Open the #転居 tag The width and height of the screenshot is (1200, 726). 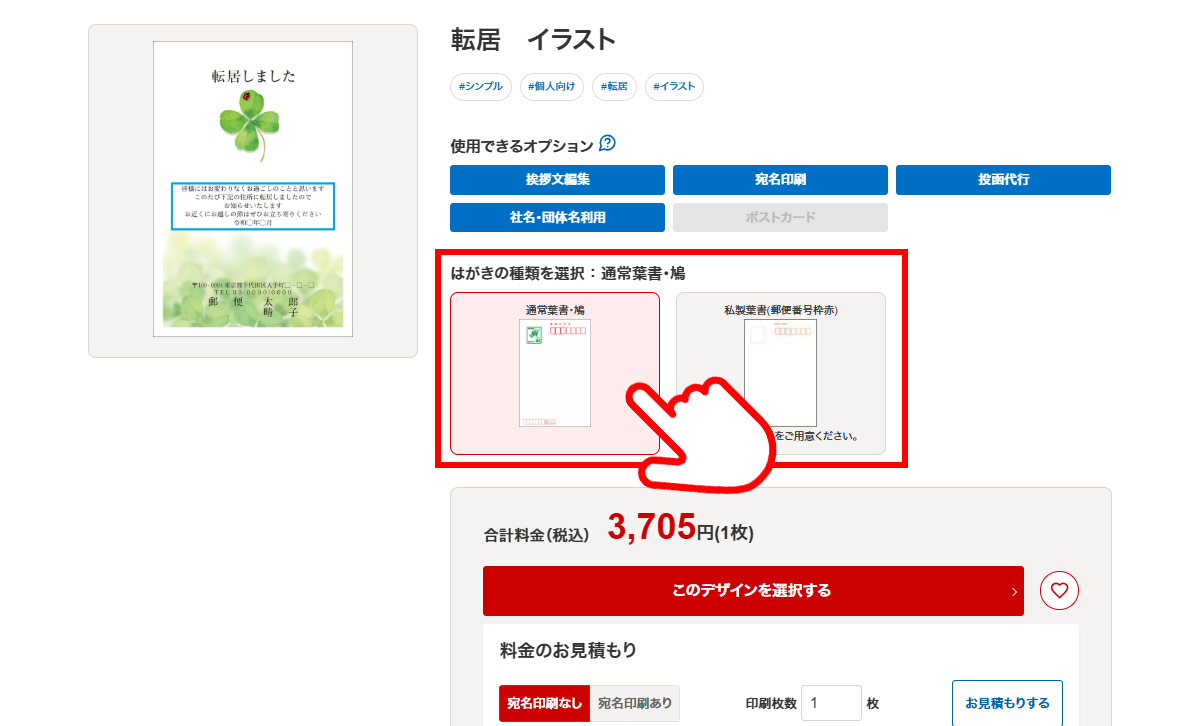614,87
